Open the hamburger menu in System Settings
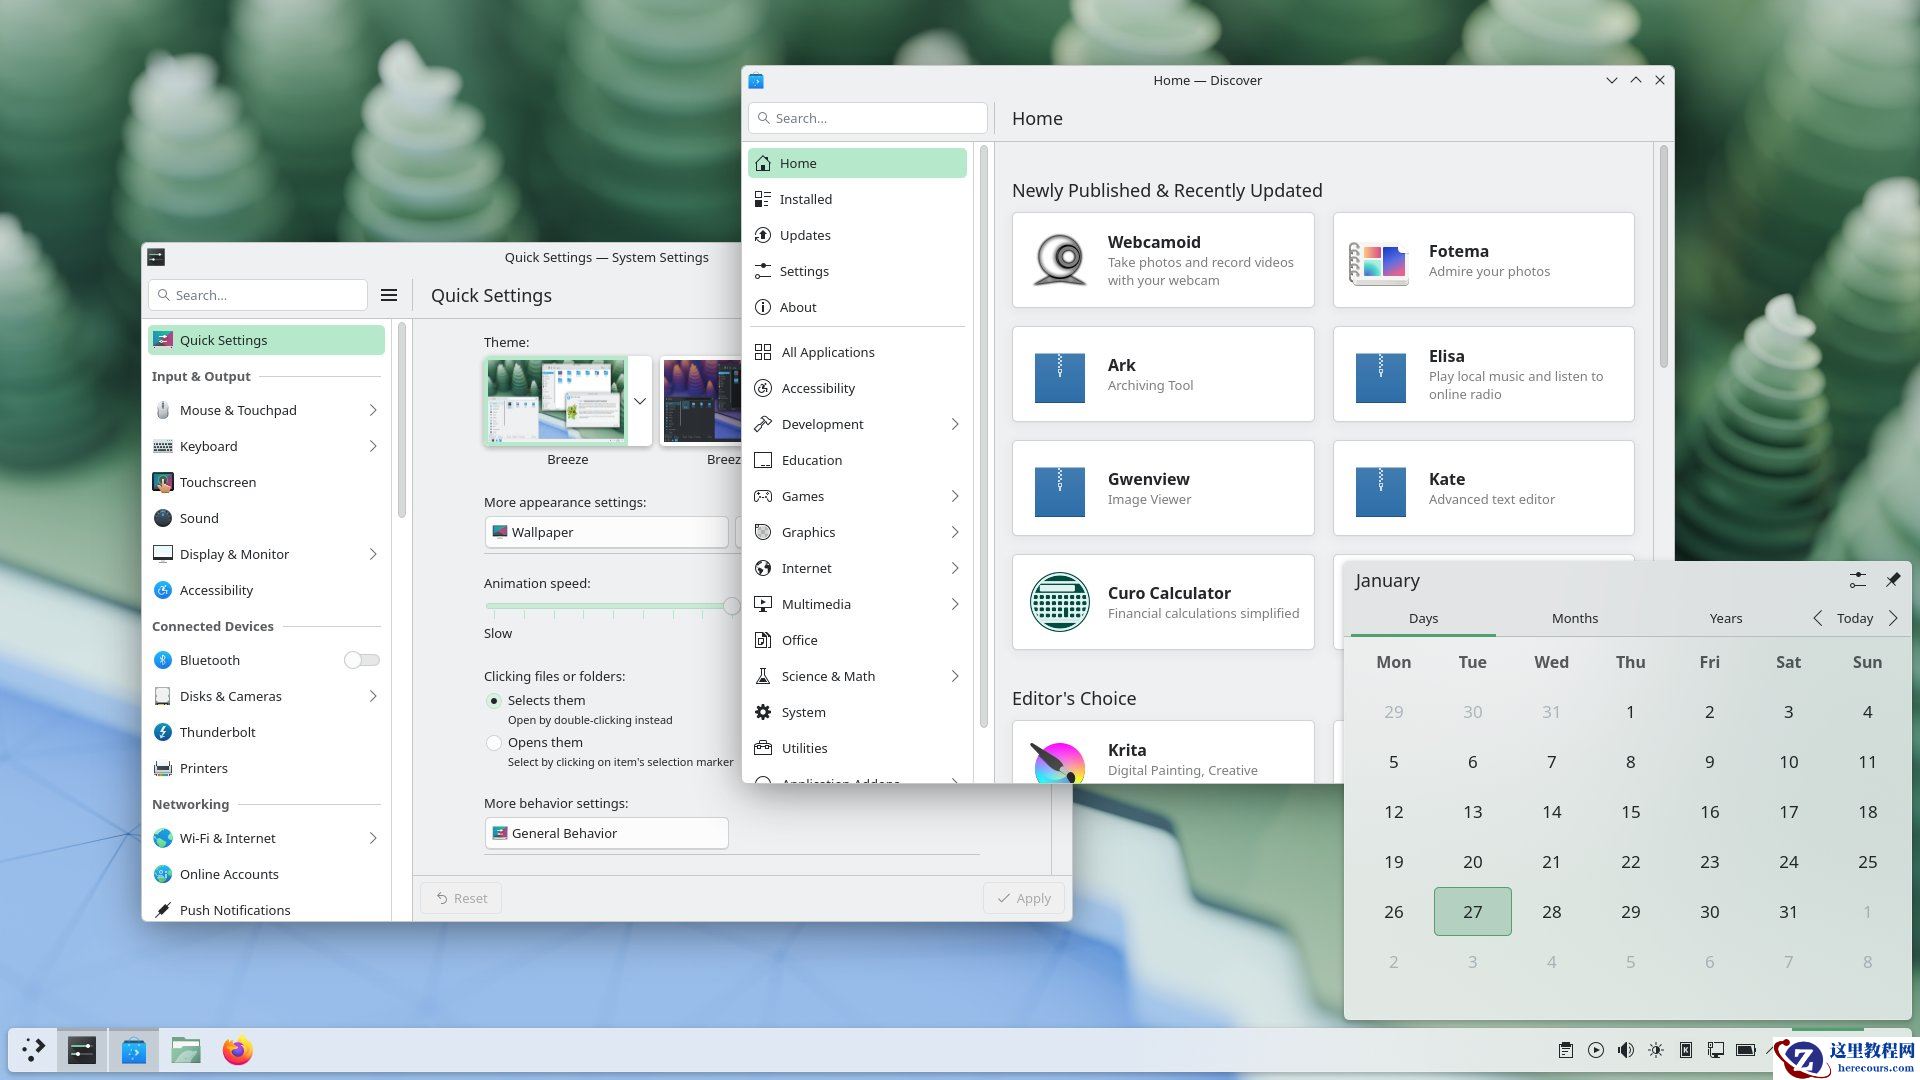Screen dimensions: 1920x1080 389,295
